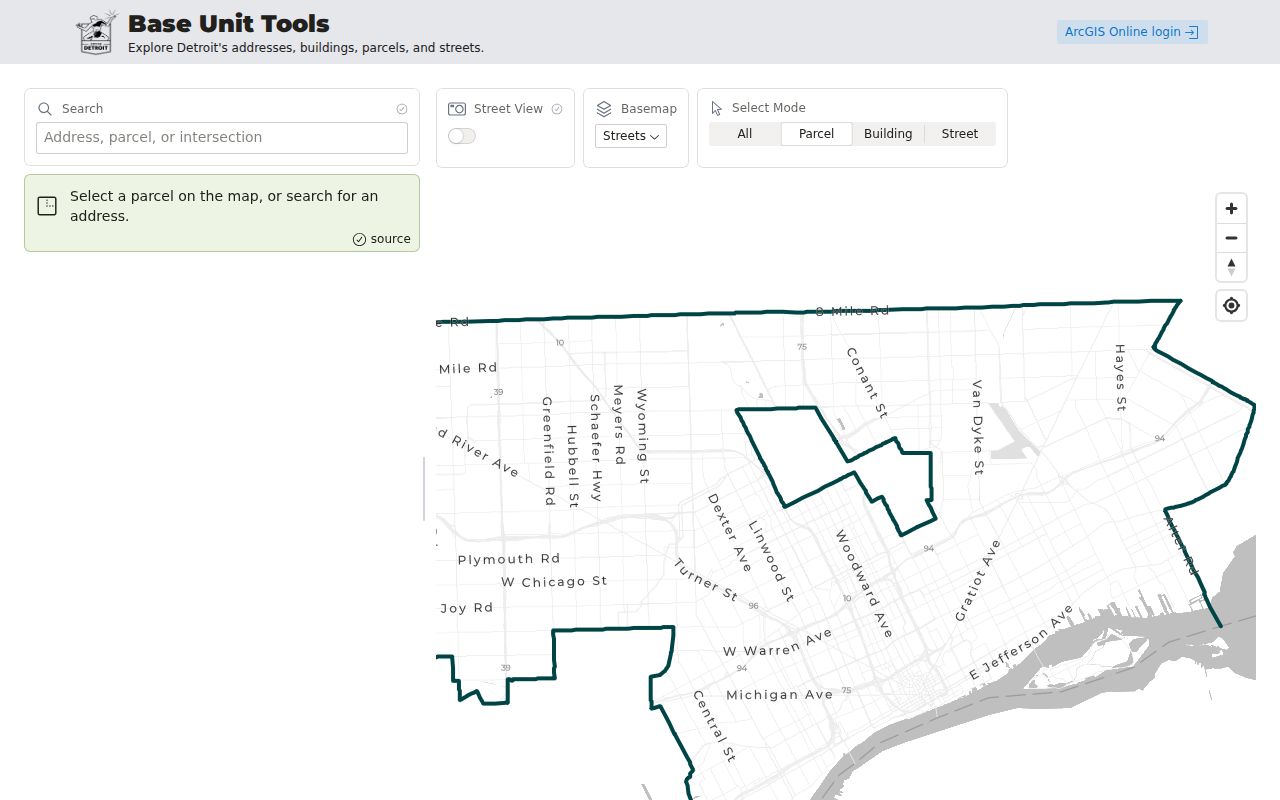Click the Street View camera icon
Screen dimensions: 1280x800
coord(457,109)
